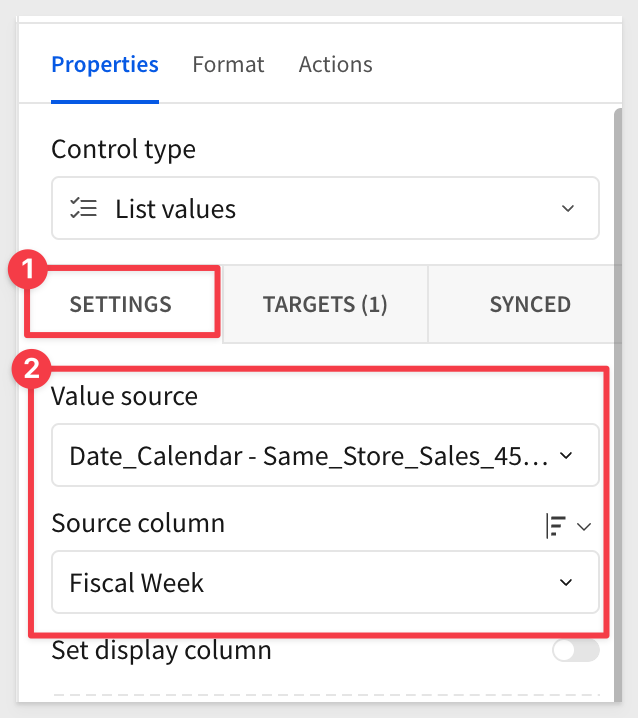Select the Properties tab

click(x=105, y=65)
